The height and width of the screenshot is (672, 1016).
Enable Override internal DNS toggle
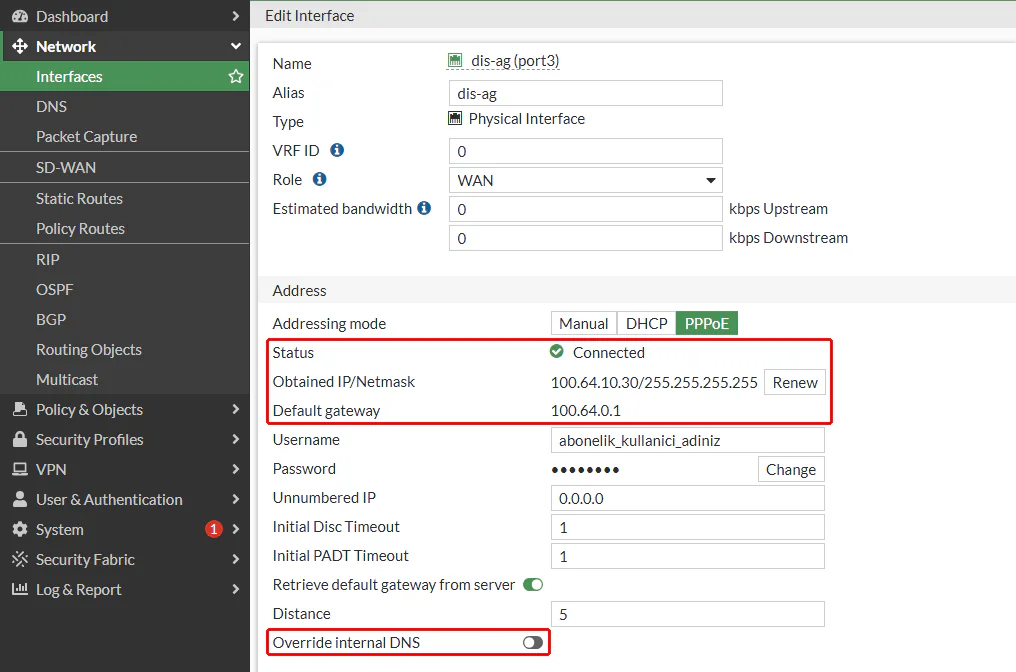[x=533, y=642]
